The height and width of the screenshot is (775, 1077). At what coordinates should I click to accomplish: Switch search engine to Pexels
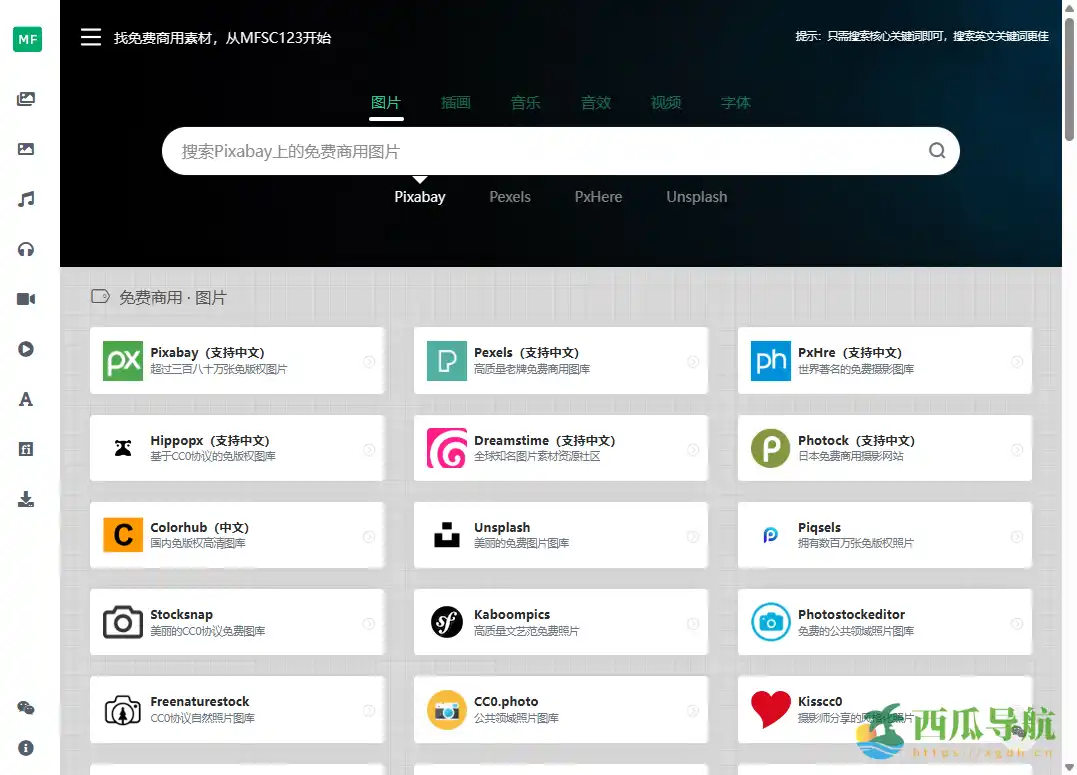click(x=510, y=197)
